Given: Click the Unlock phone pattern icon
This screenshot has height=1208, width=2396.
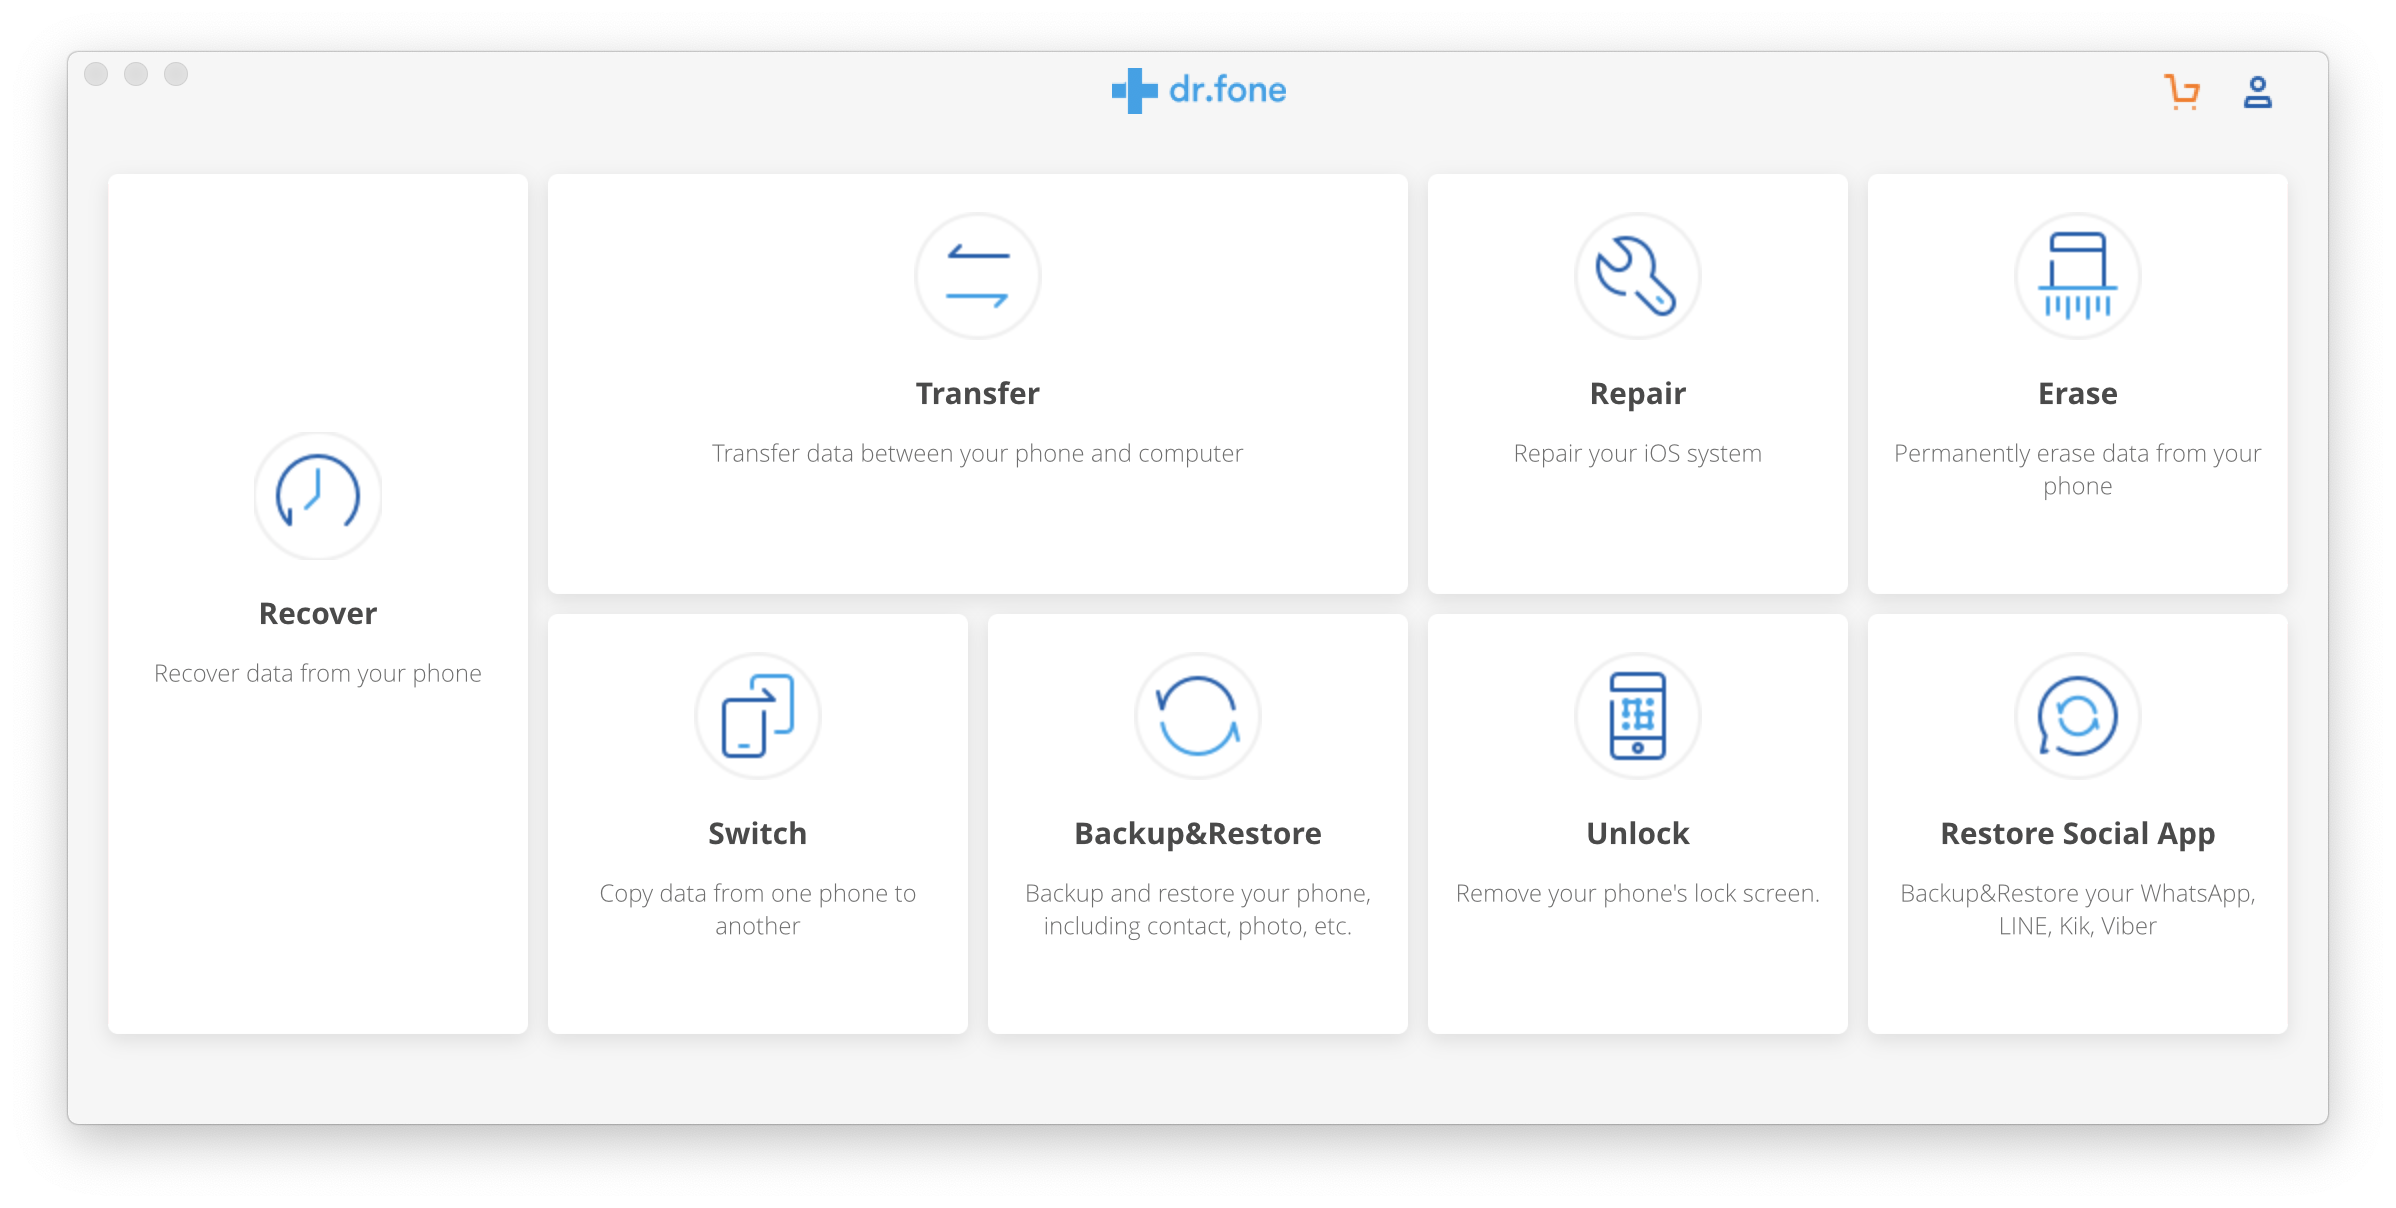Looking at the screenshot, I should [1638, 716].
